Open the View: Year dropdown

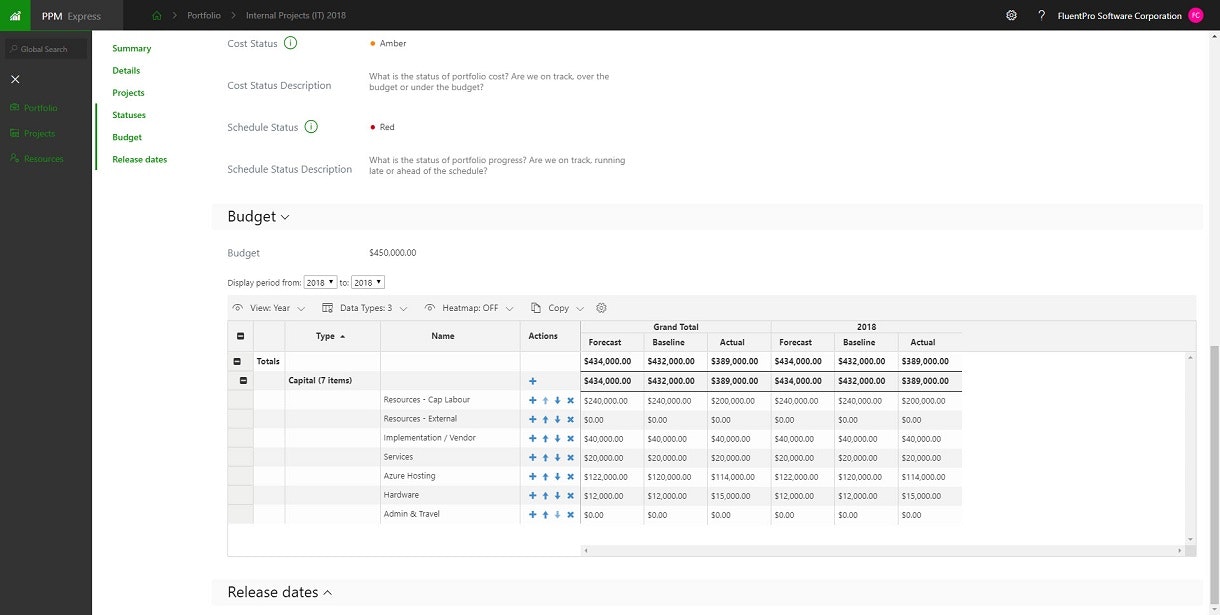(269, 308)
